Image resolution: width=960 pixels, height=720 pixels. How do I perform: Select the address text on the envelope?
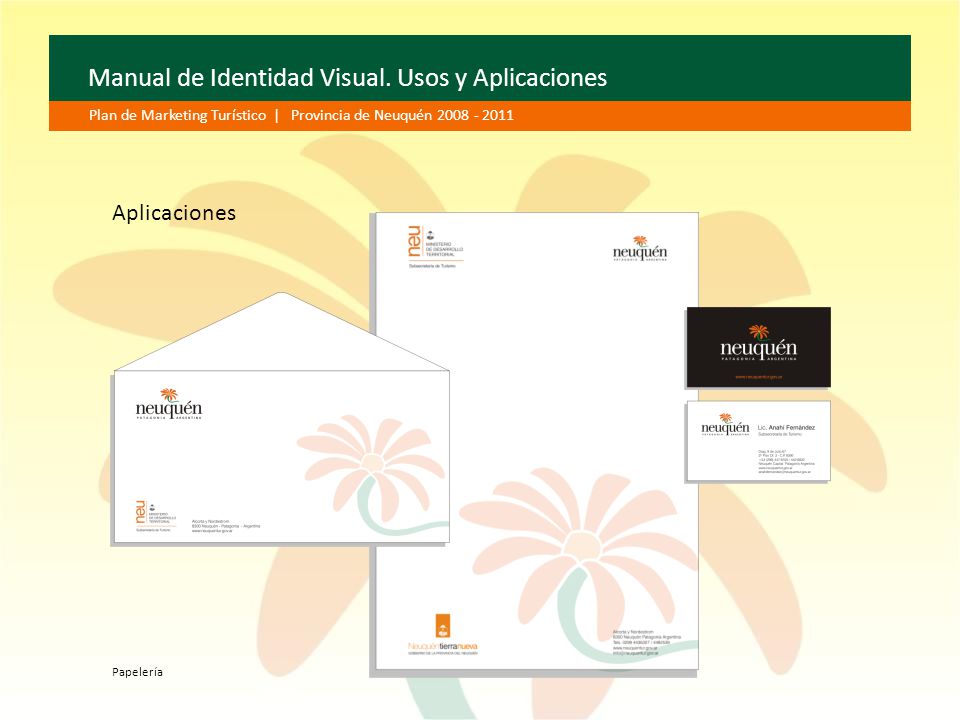(x=226, y=526)
